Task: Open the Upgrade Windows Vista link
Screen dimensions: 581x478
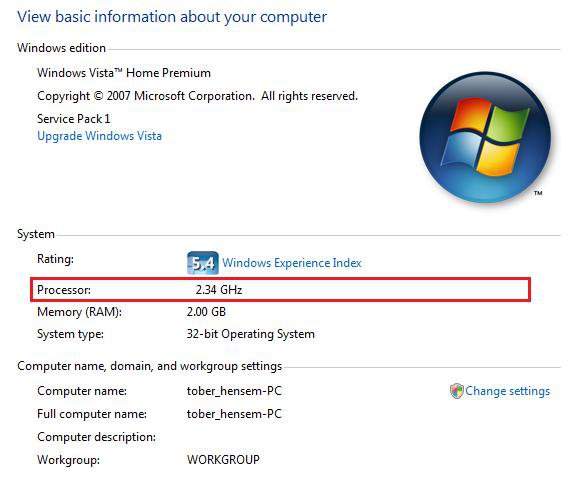Action: point(99,136)
